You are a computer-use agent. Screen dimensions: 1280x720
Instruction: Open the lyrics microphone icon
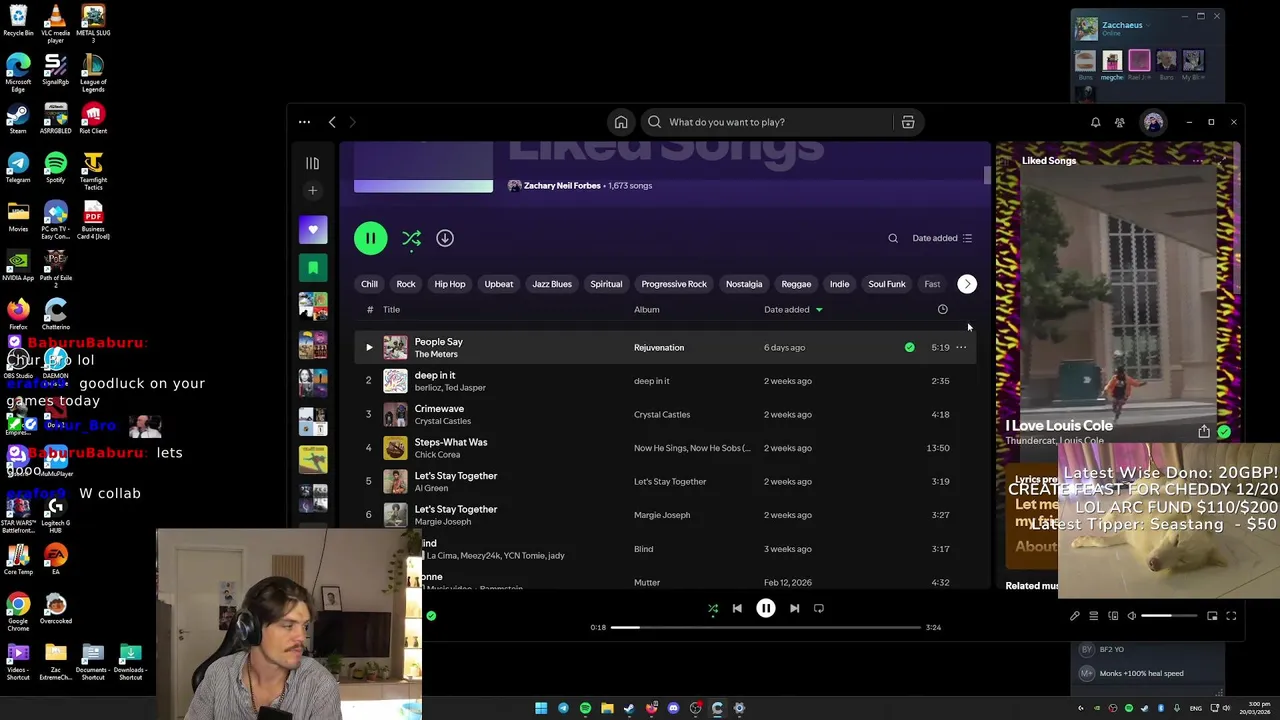[x=1075, y=616]
